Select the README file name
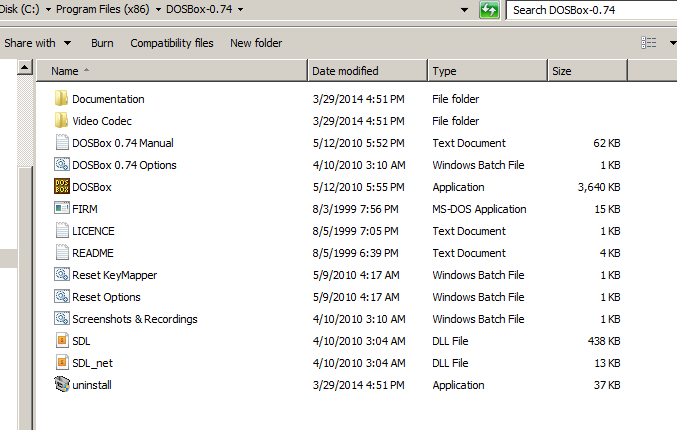The width and height of the screenshot is (677, 430). (93, 253)
